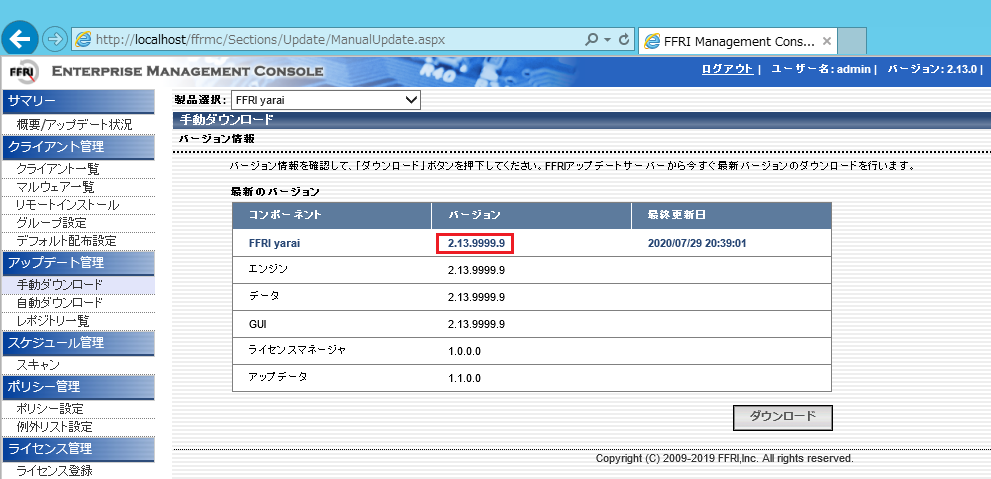Viewport: 991px width, 479px height.
Task: Click the データ row label
Action: 264,296
